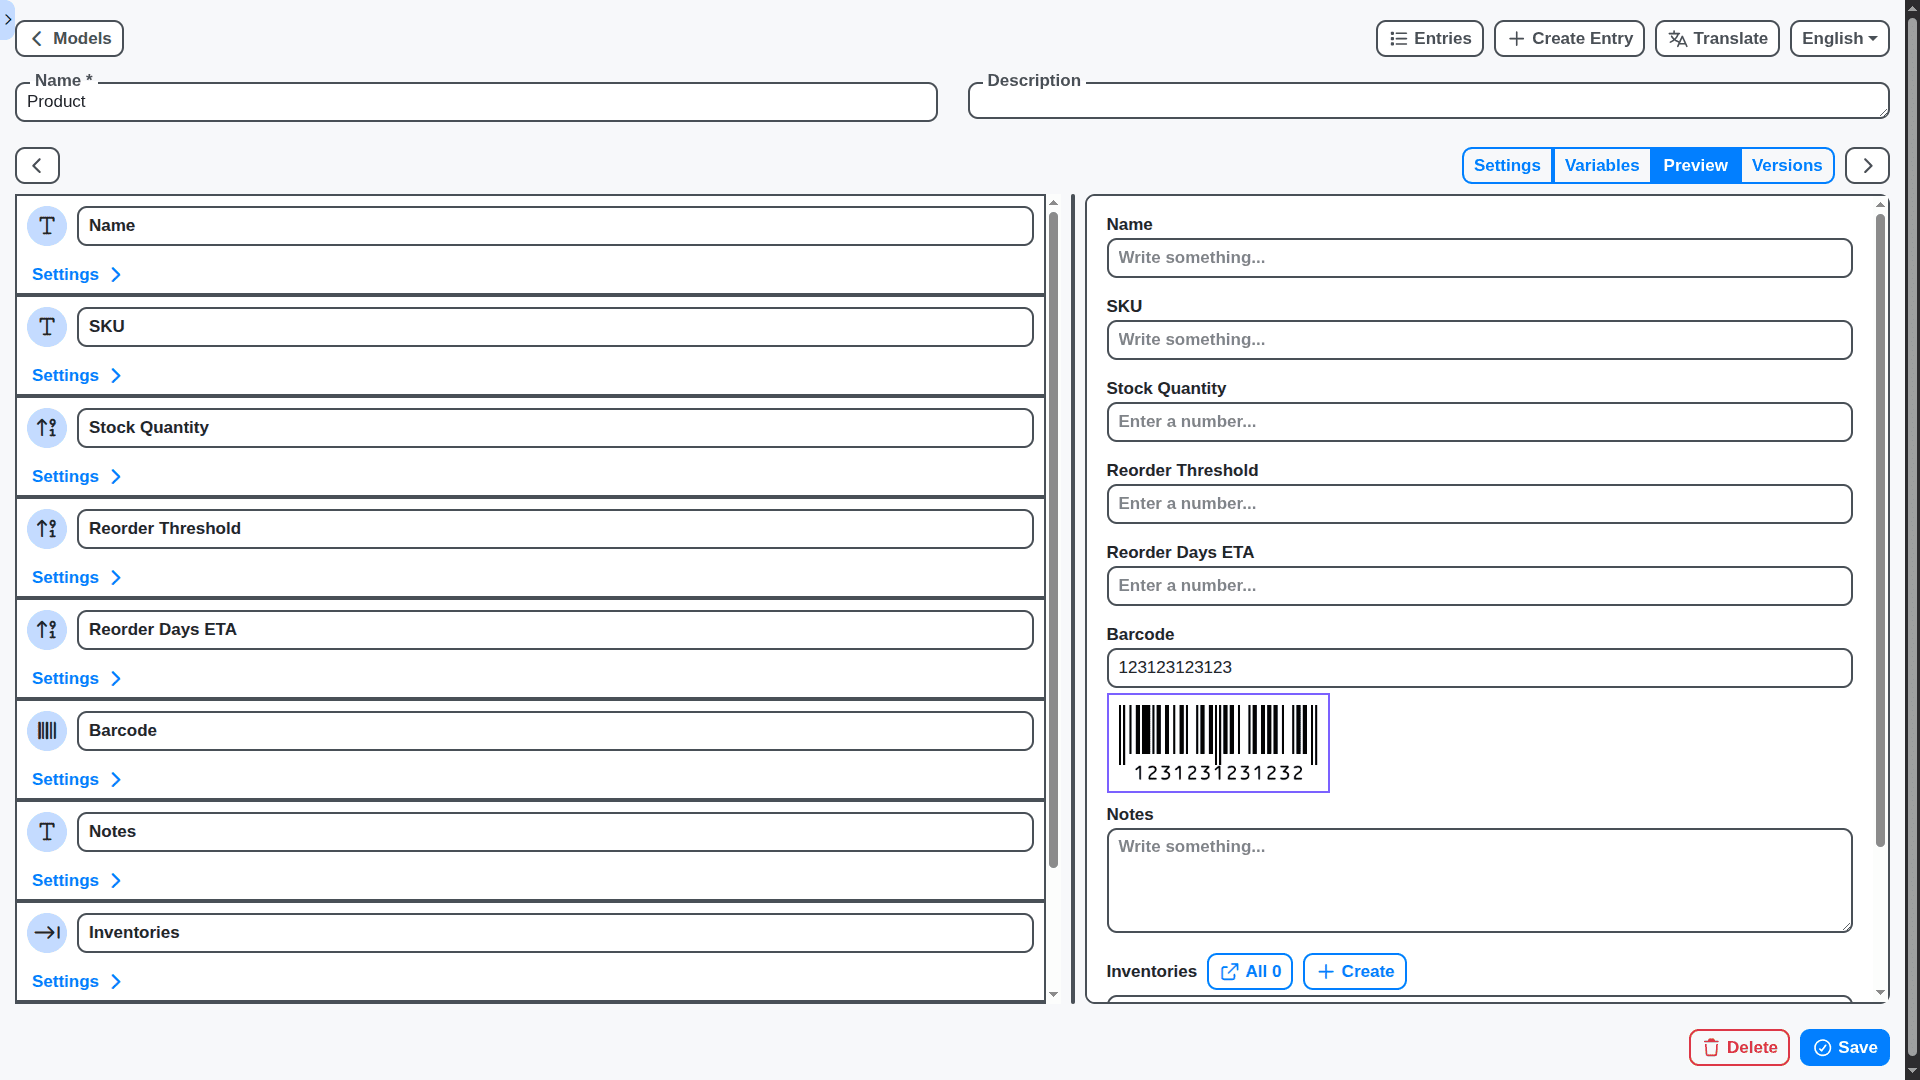Delete the Product model

coord(1739,1047)
